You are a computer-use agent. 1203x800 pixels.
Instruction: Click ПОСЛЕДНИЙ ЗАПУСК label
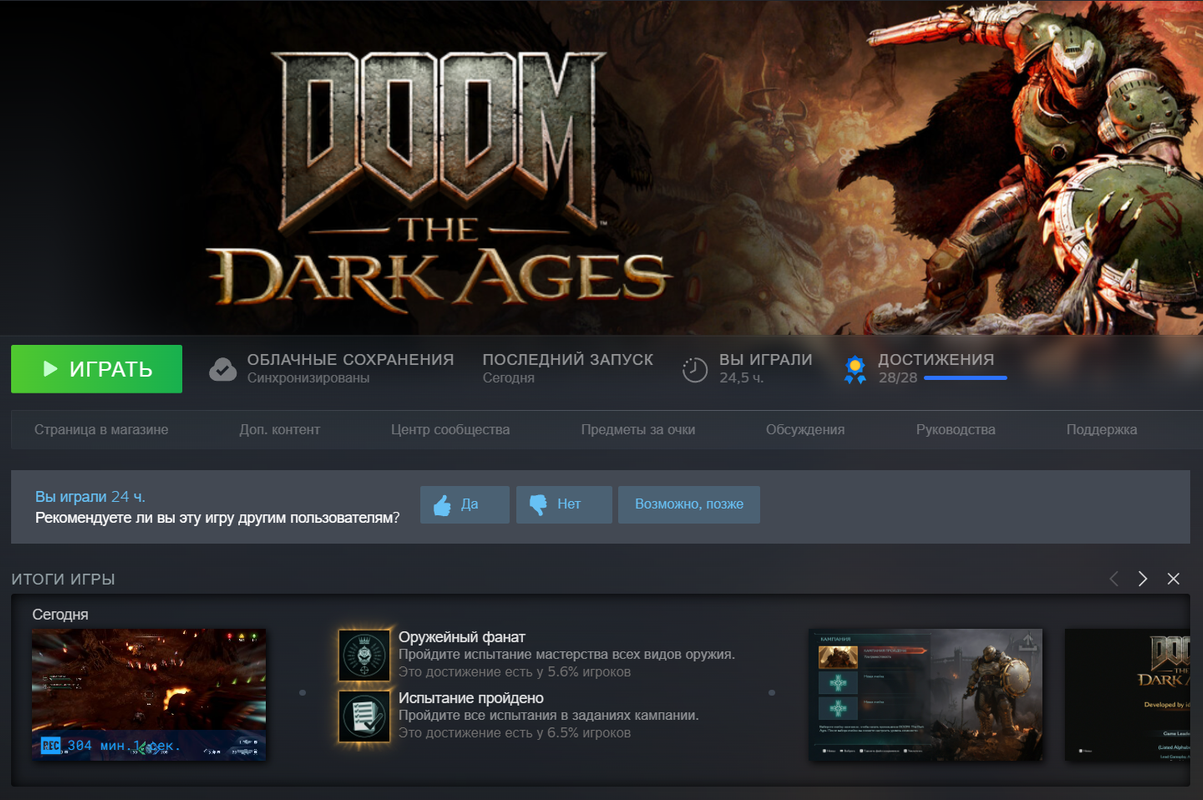(568, 359)
